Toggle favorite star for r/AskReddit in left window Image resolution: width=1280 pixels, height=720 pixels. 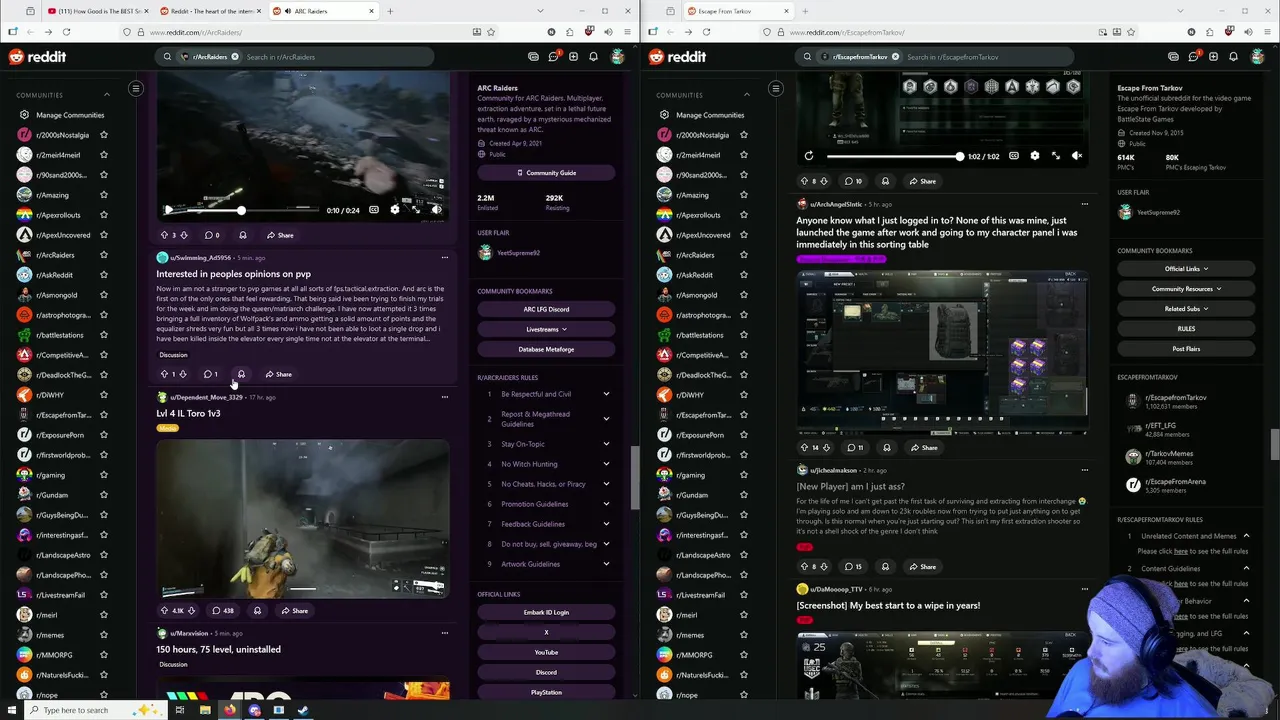click(x=104, y=275)
